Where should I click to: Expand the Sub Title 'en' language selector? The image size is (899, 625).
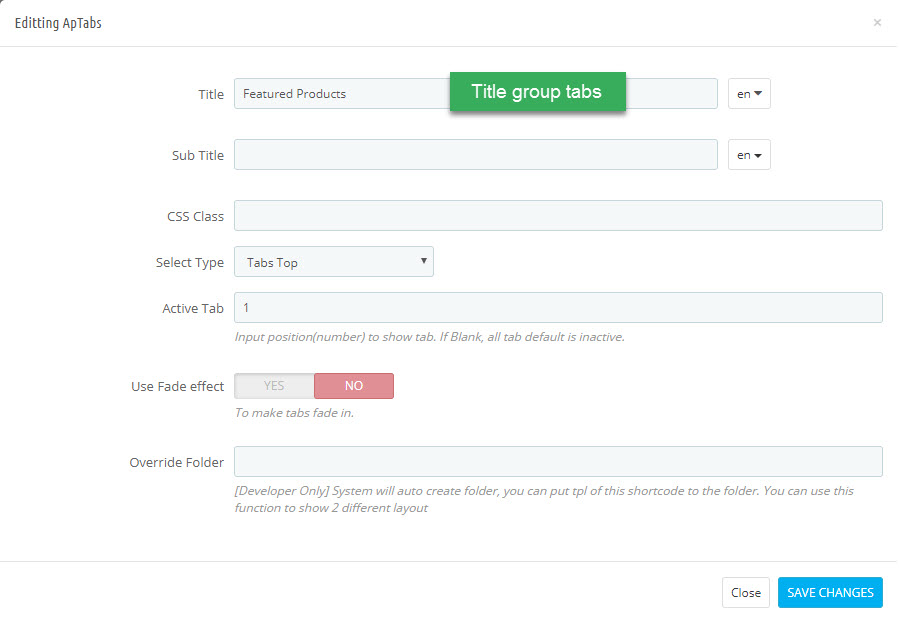pyautogui.click(x=749, y=155)
